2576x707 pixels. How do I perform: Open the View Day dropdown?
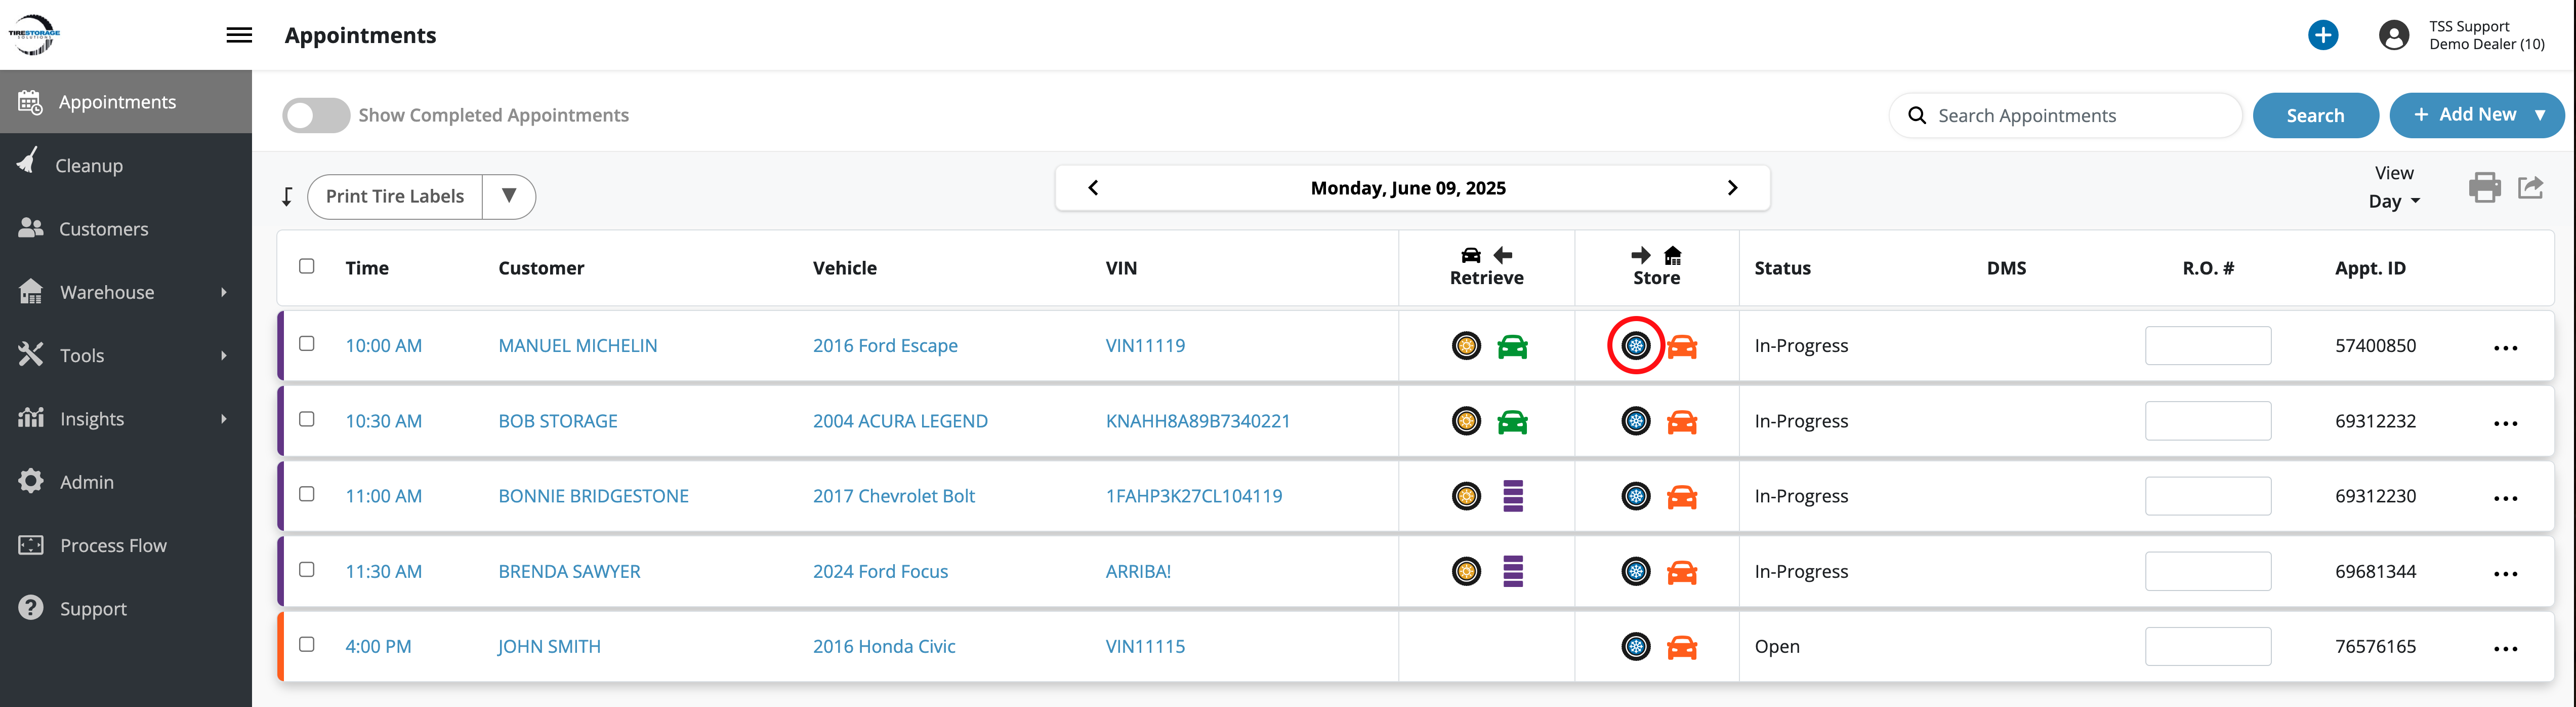(x=2393, y=201)
